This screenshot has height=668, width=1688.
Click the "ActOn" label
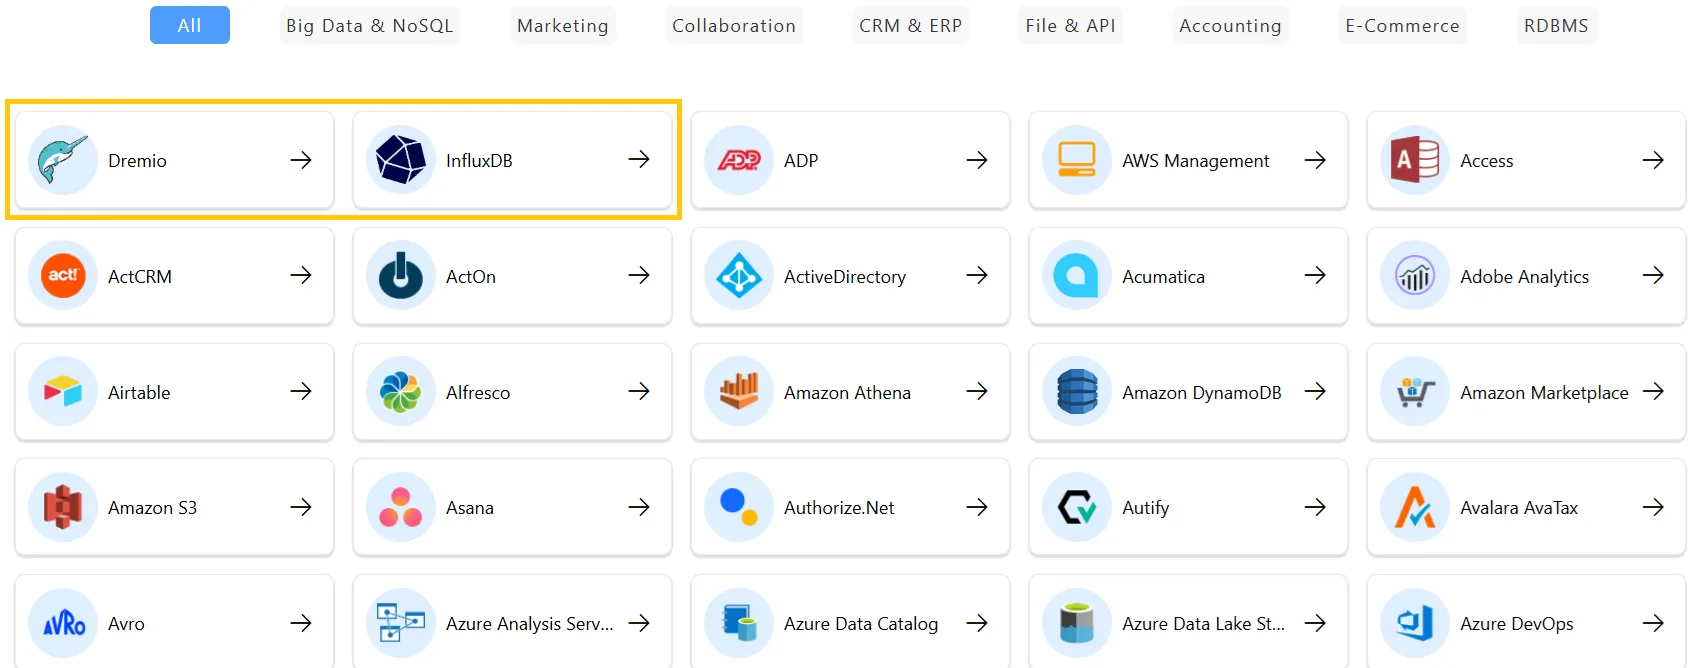coord(471,277)
